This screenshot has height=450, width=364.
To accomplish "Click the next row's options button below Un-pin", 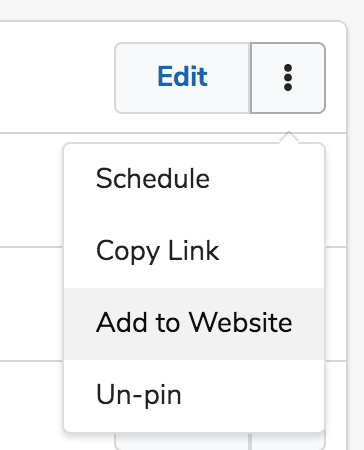I will [x=288, y=442].
